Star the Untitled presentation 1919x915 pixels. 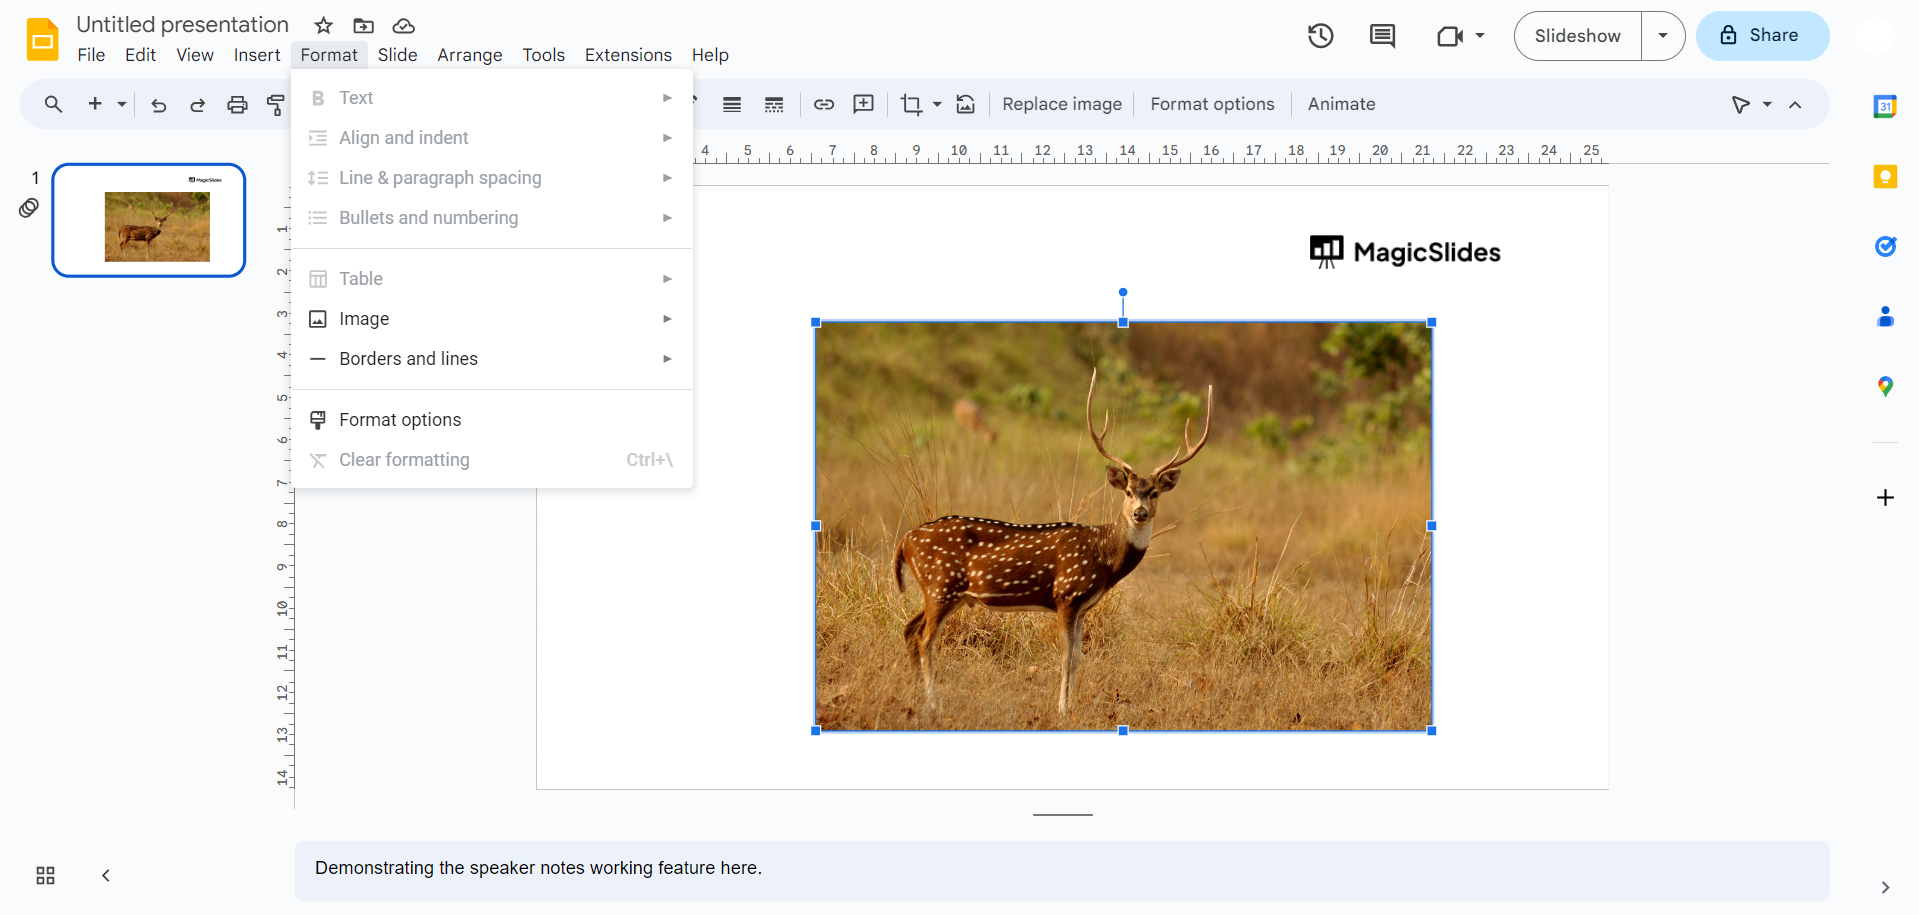click(x=323, y=26)
